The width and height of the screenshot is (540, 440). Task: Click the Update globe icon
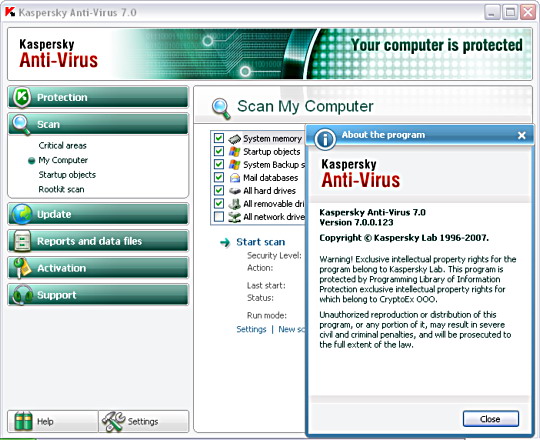coord(22,214)
